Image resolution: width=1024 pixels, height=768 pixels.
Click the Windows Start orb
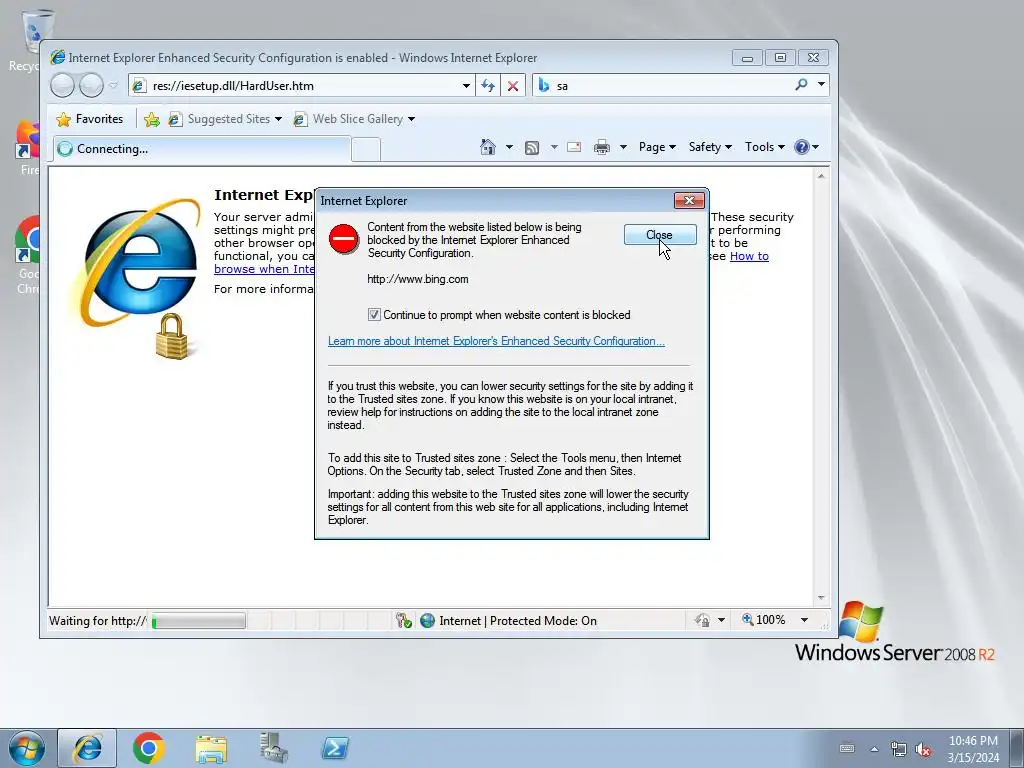tap(26, 748)
